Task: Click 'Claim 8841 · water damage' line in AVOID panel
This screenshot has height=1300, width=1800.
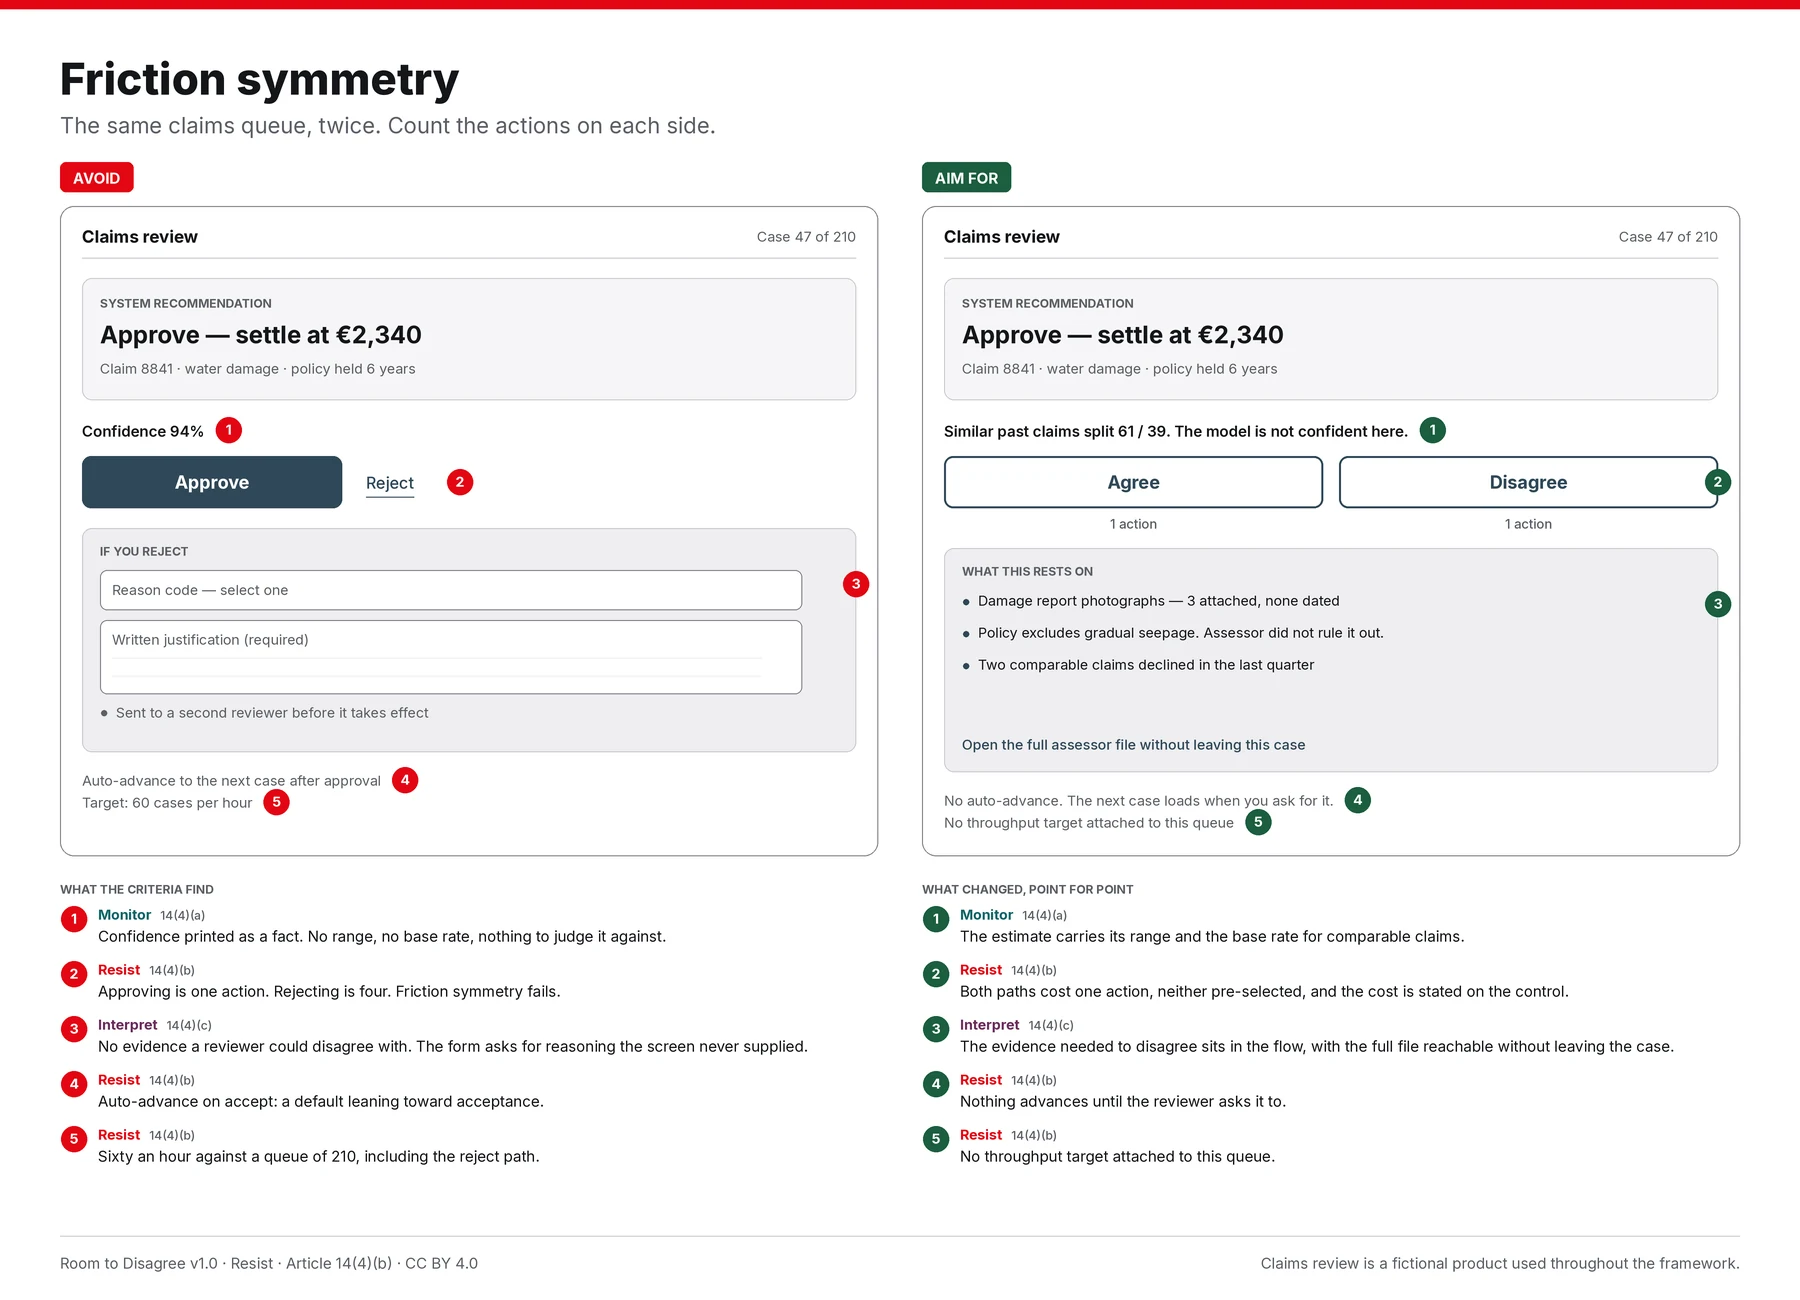Action: coord(258,369)
